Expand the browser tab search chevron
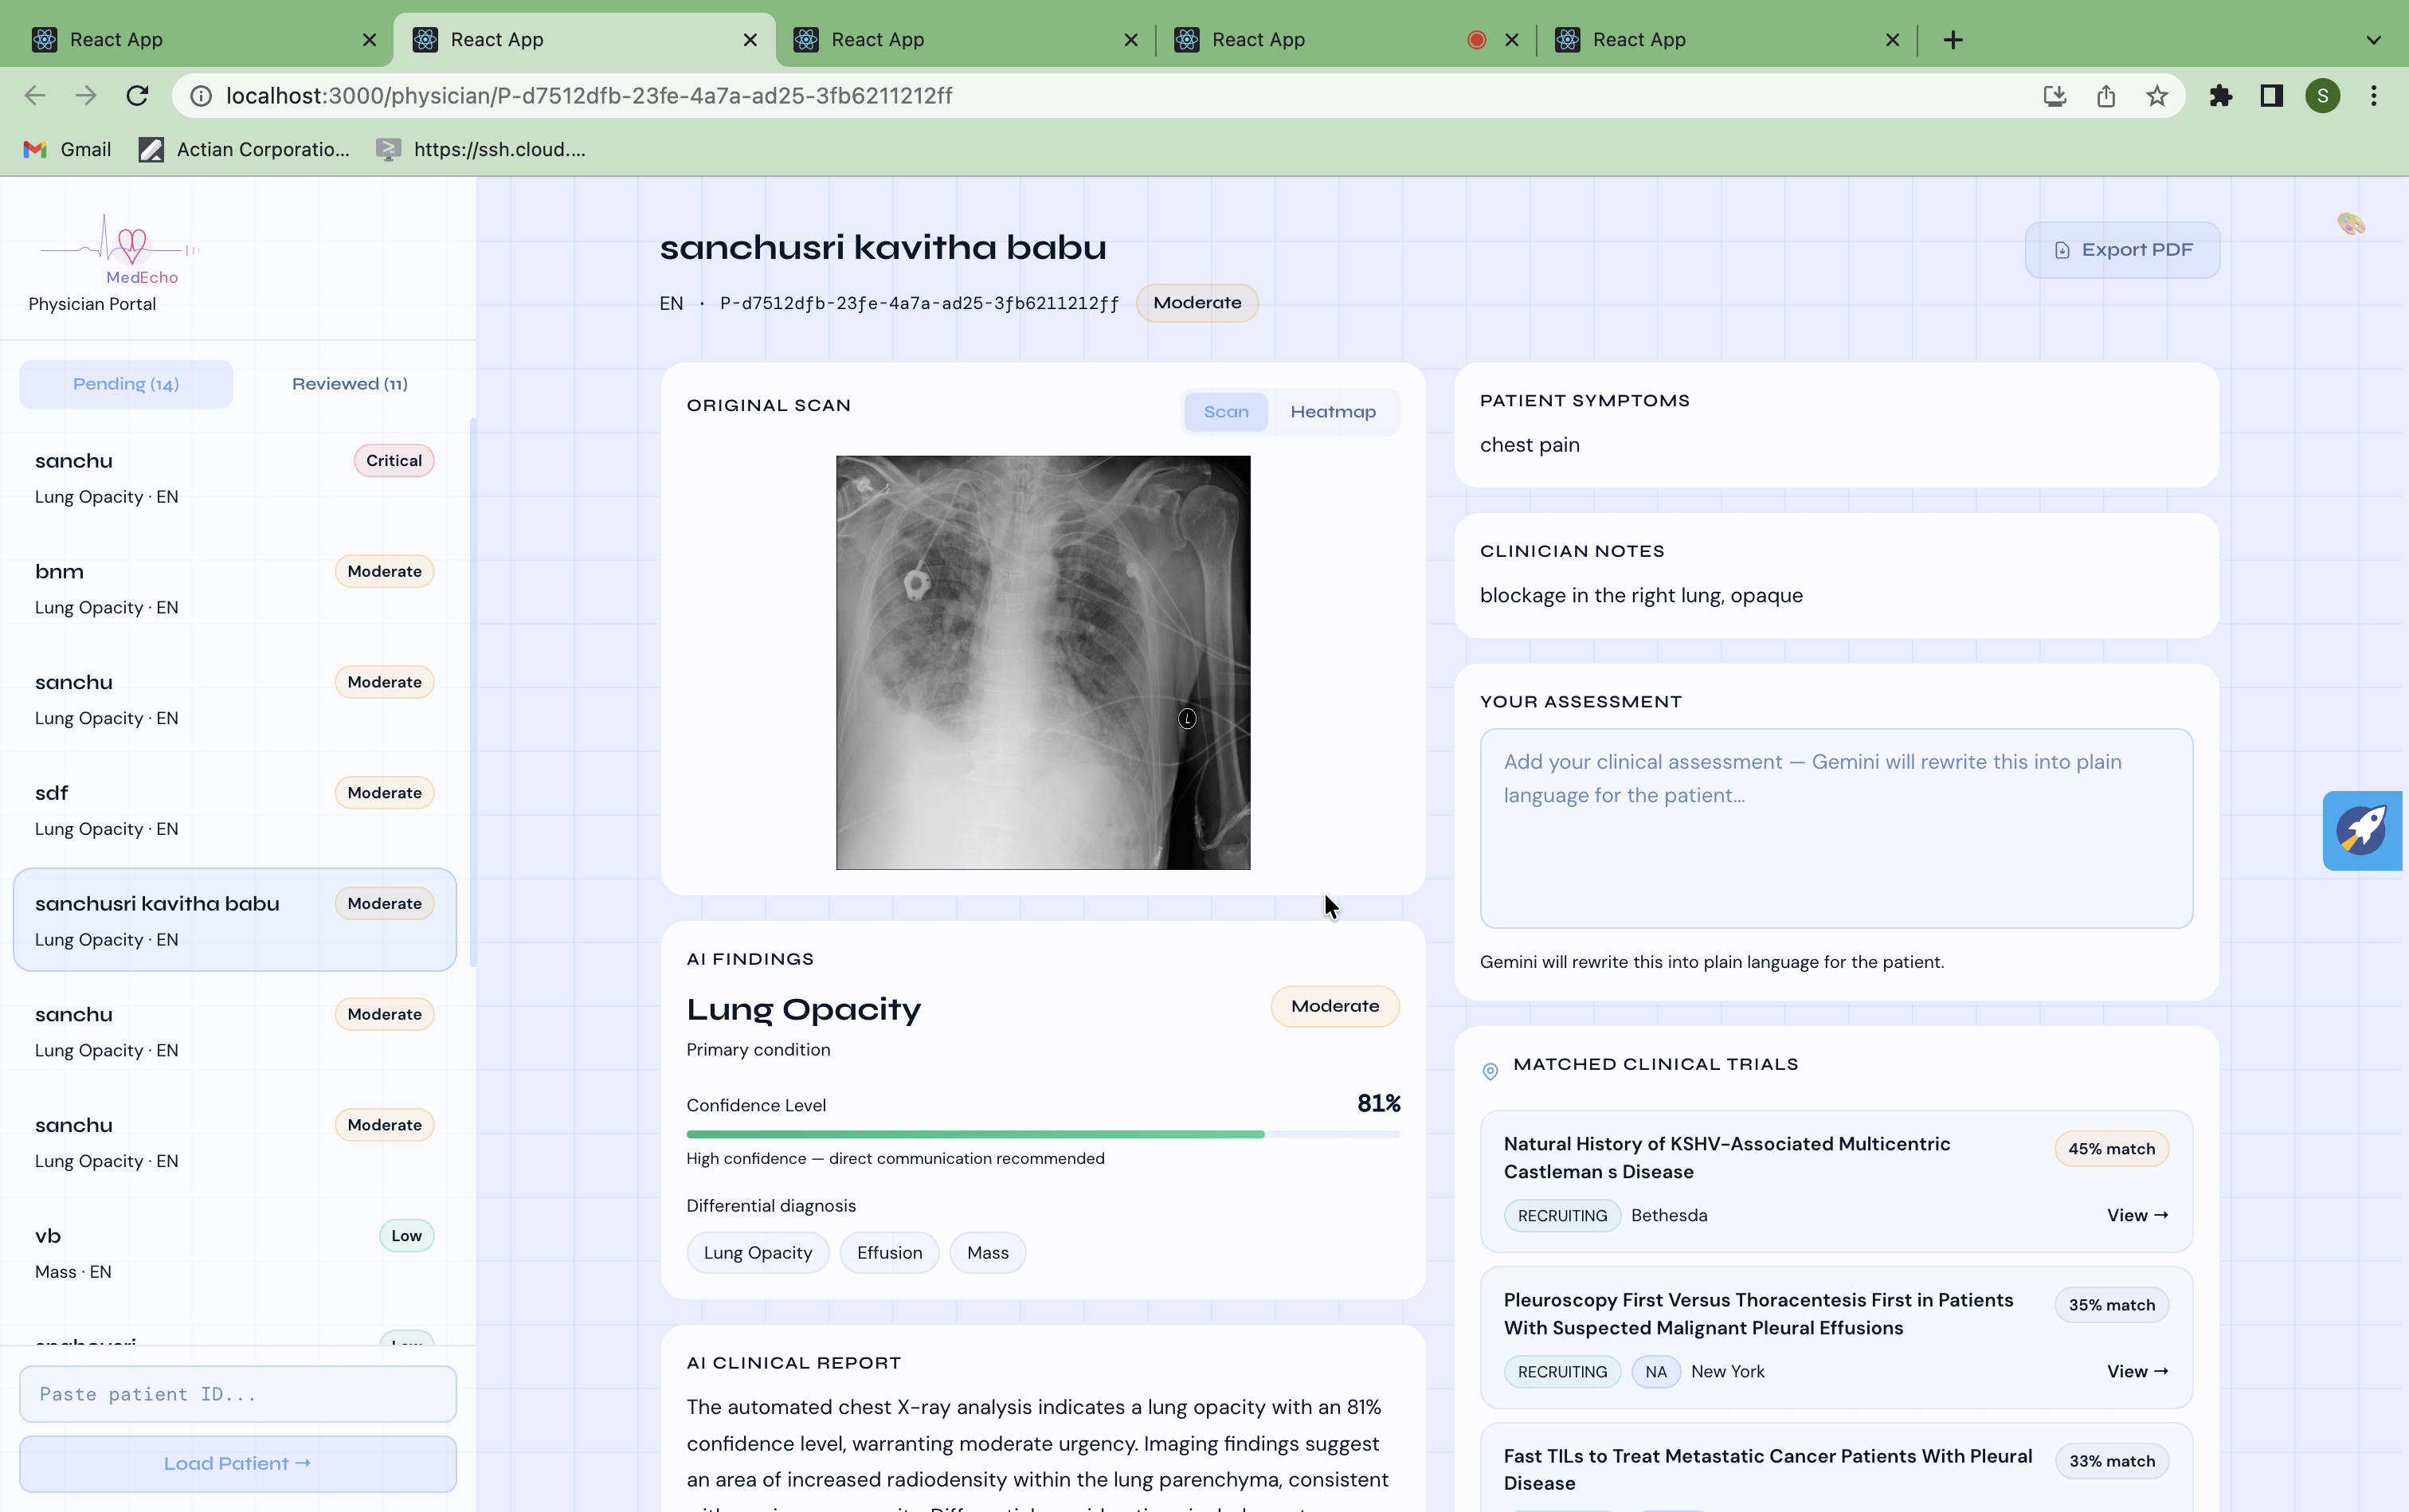Image resolution: width=2409 pixels, height=1512 pixels. pos(2373,40)
